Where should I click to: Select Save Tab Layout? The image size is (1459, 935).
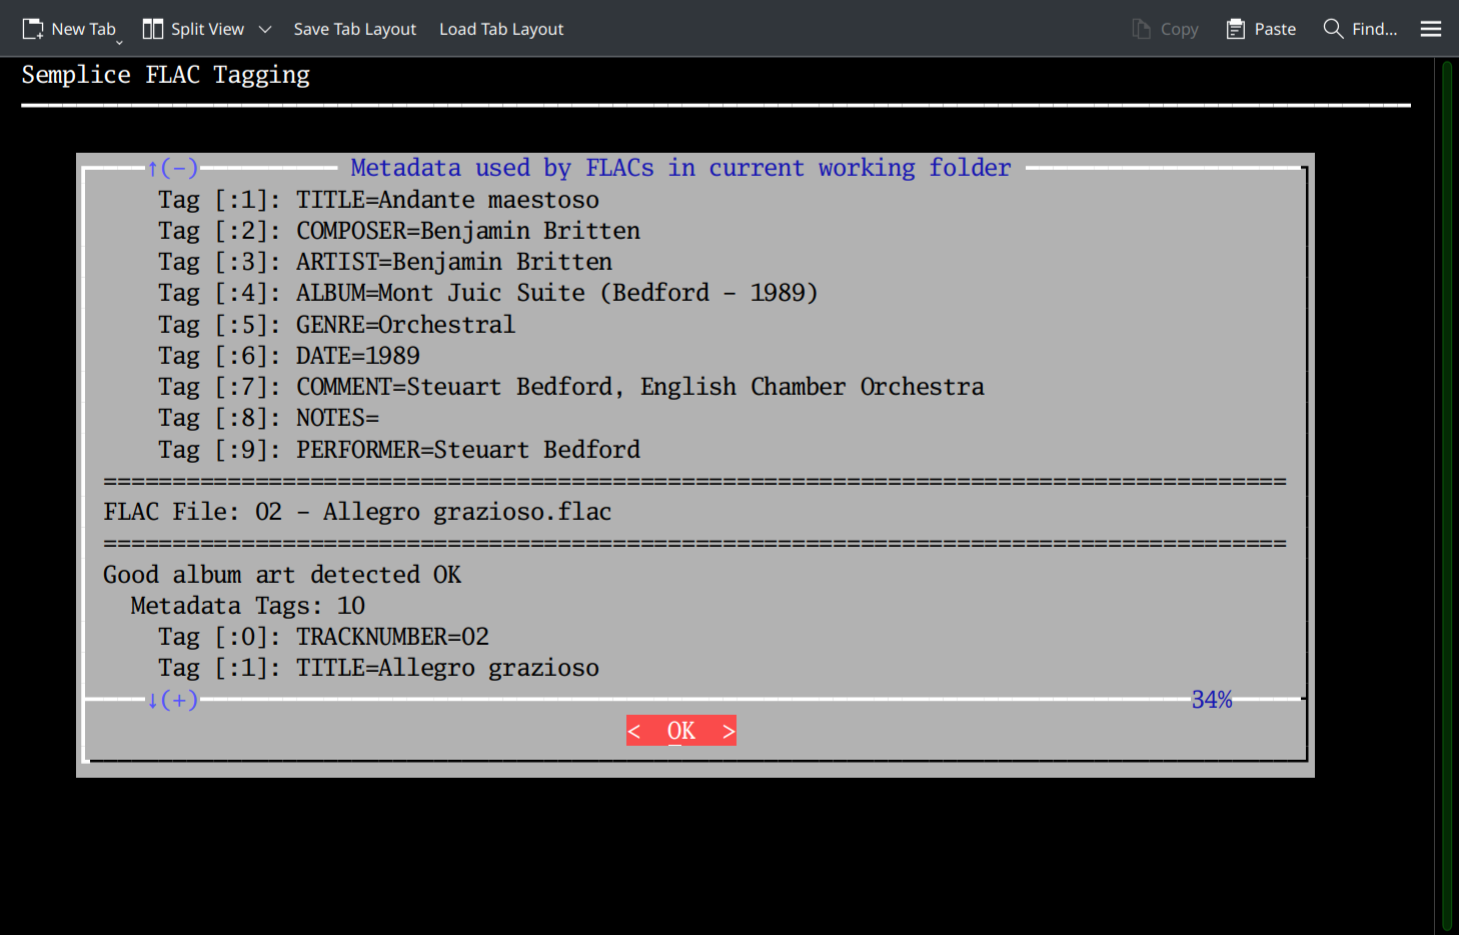tap(355, 29)
